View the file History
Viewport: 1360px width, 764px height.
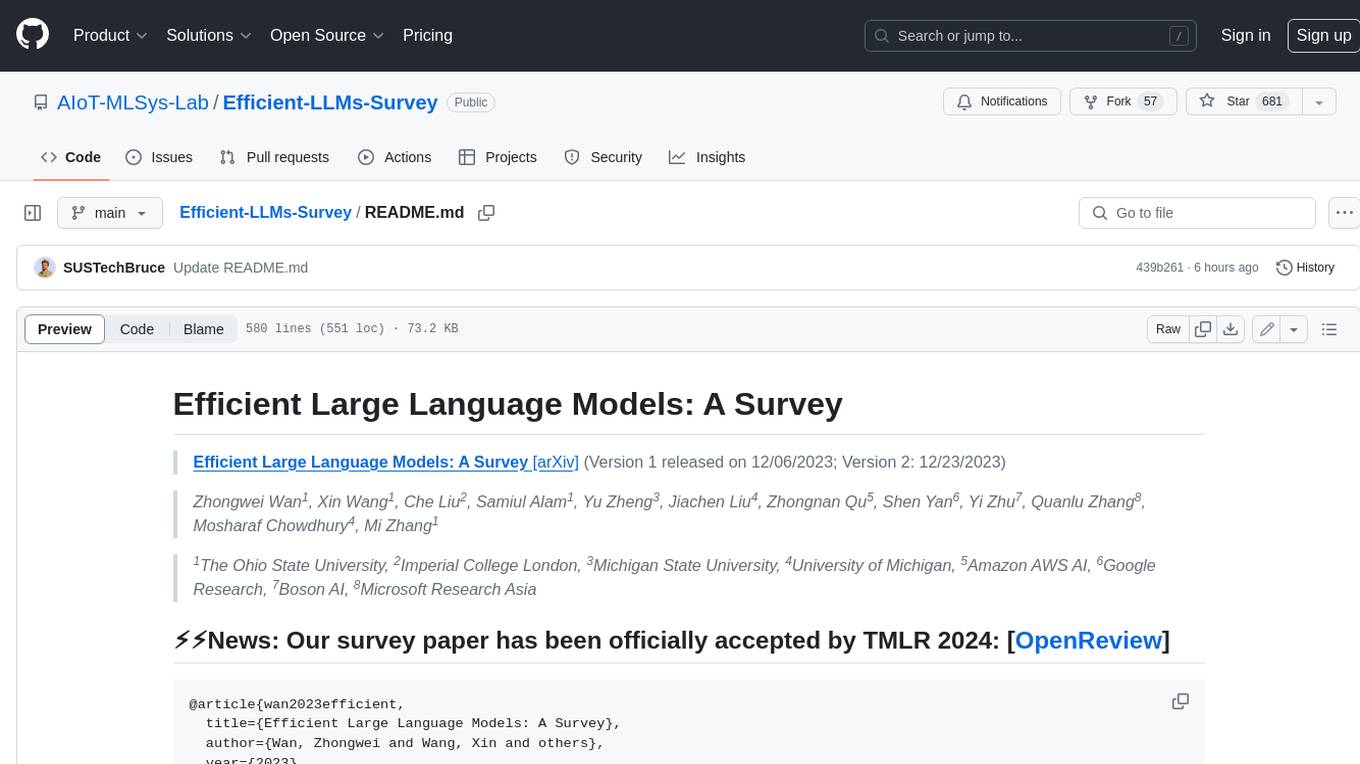pyautogui.click(x=1305, y=268)
